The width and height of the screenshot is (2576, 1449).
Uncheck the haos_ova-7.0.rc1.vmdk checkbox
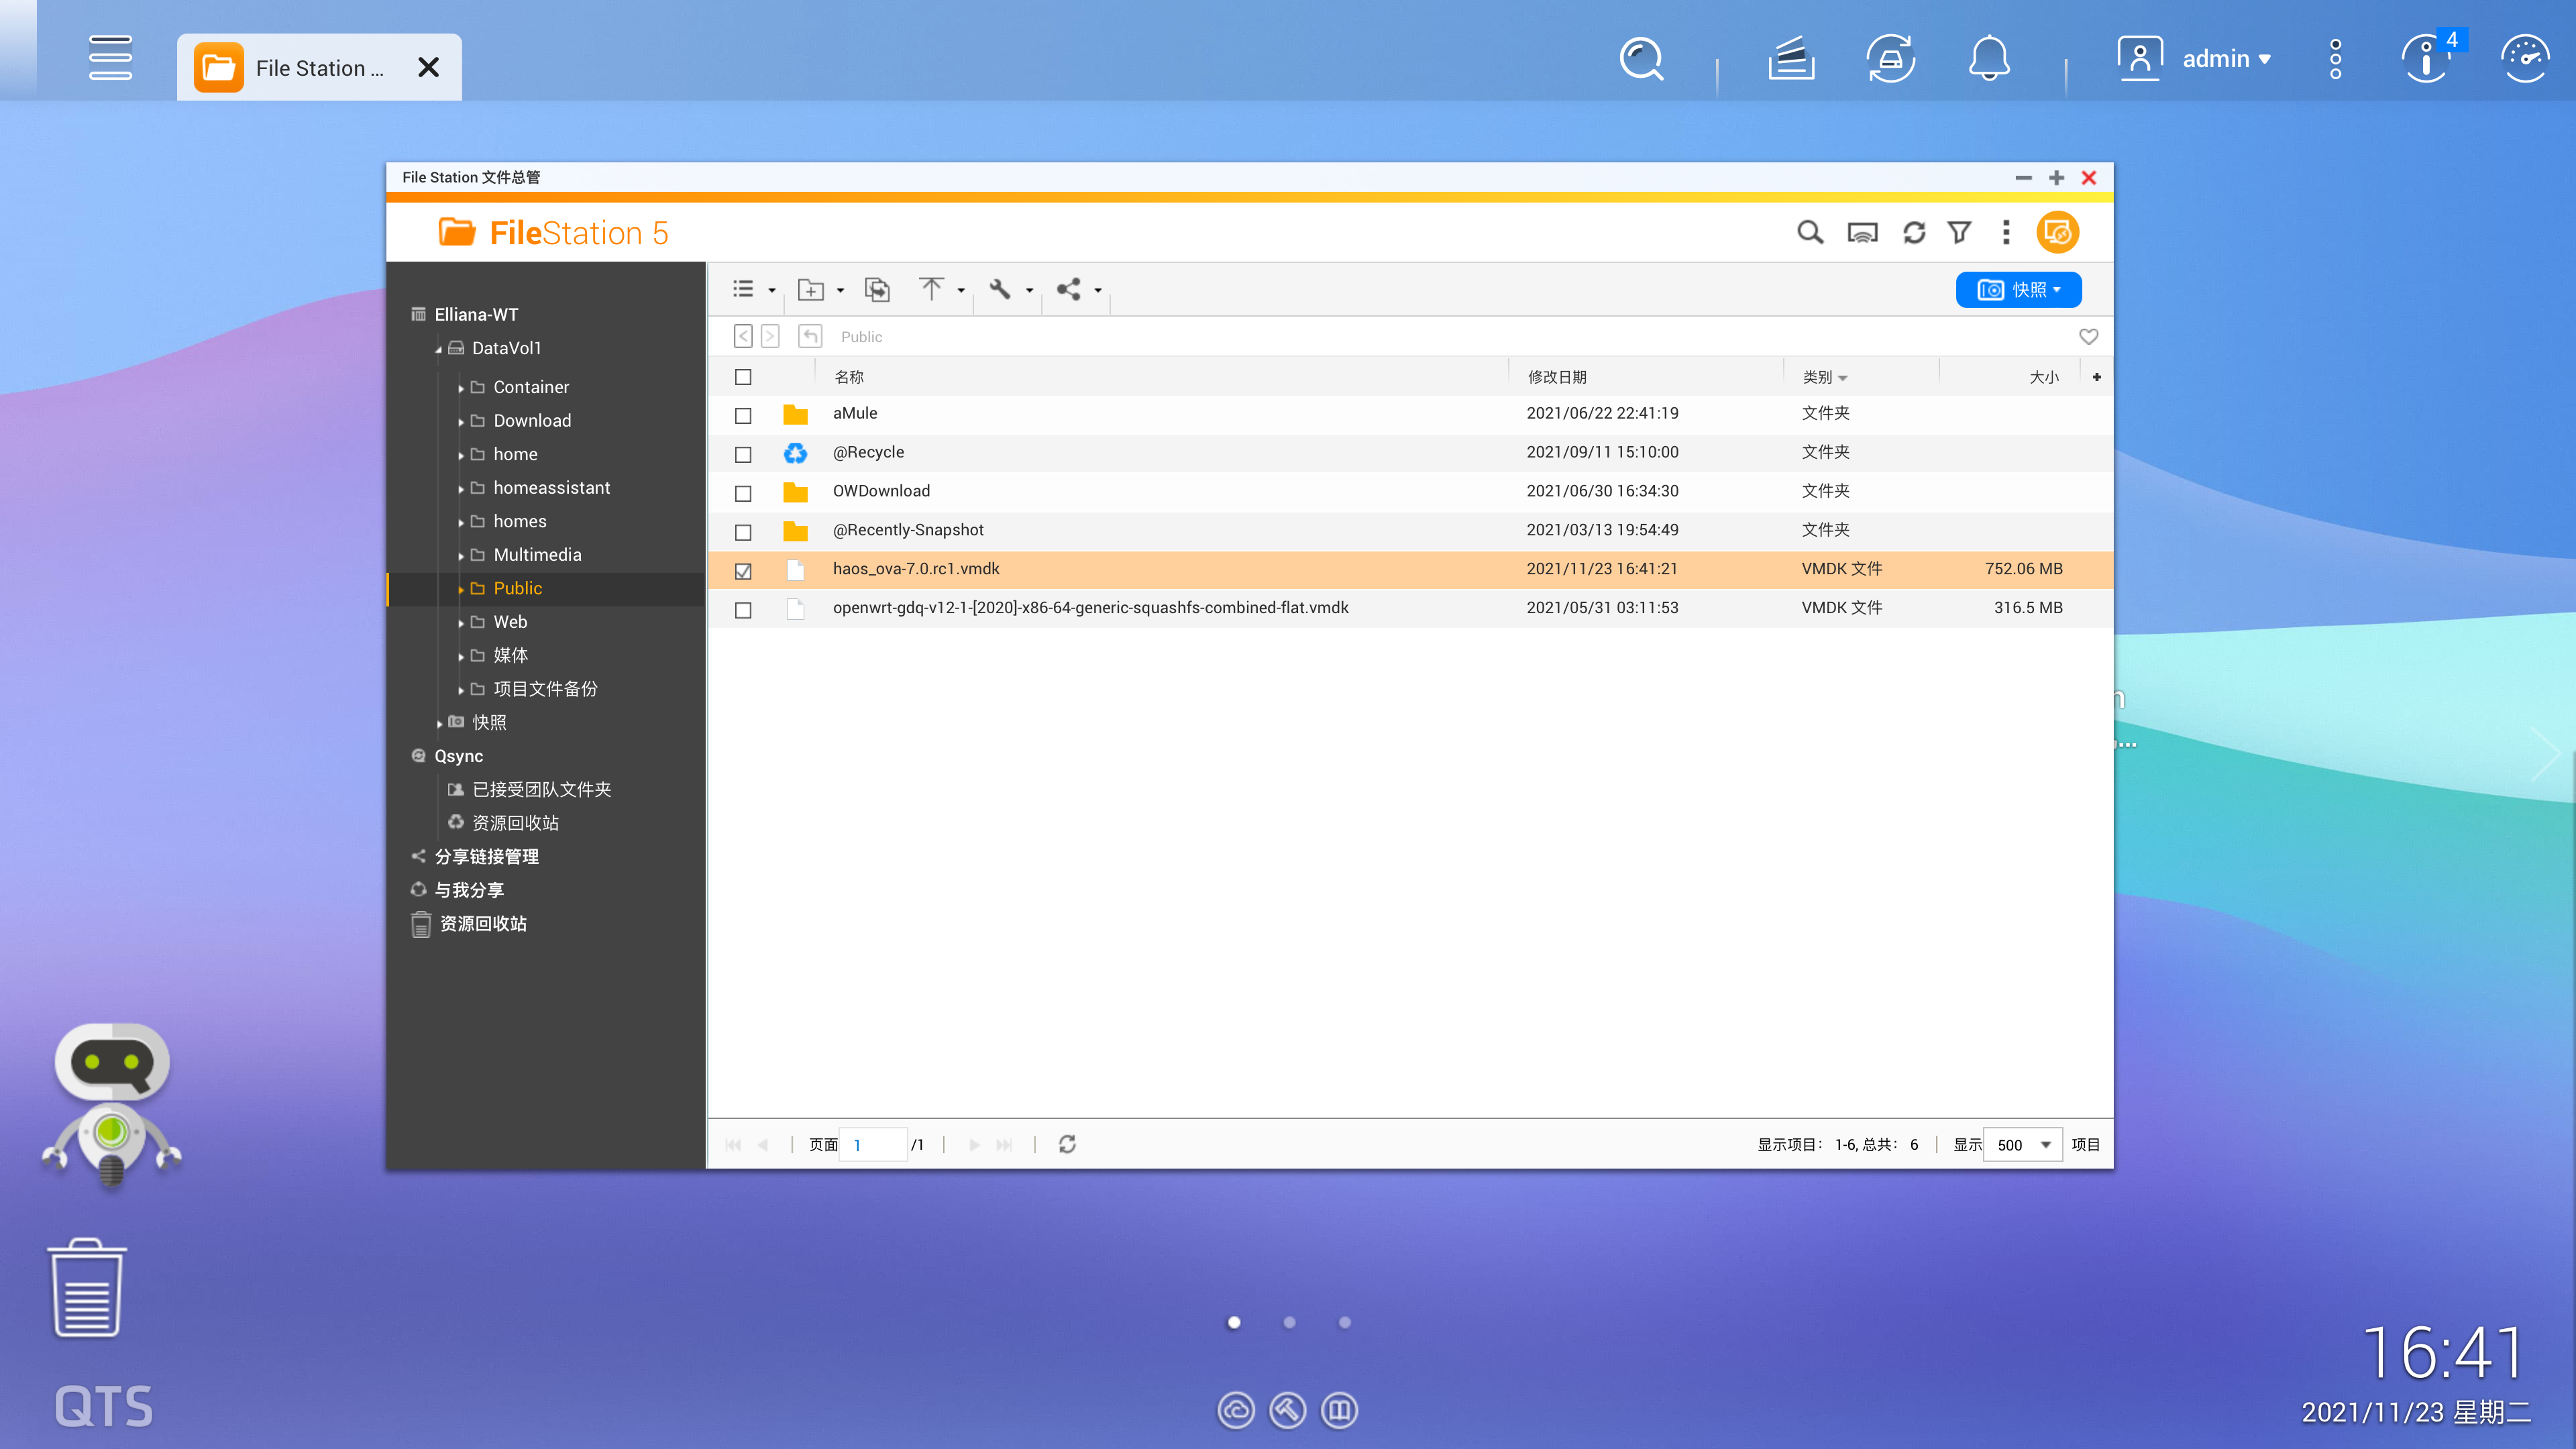point(743,571)
